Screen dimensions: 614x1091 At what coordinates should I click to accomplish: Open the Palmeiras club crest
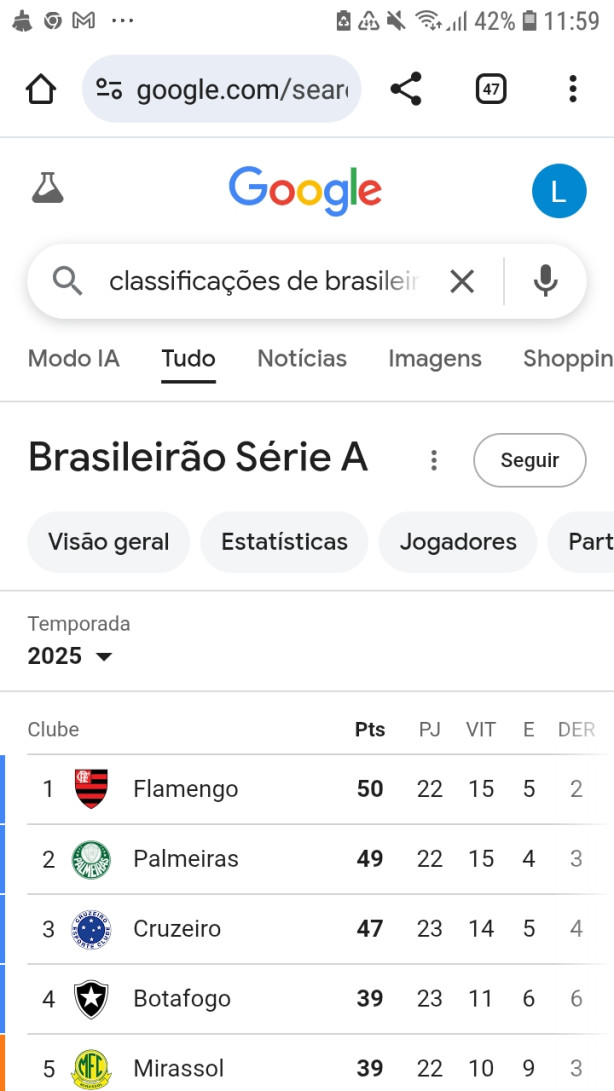coord(91,859)
